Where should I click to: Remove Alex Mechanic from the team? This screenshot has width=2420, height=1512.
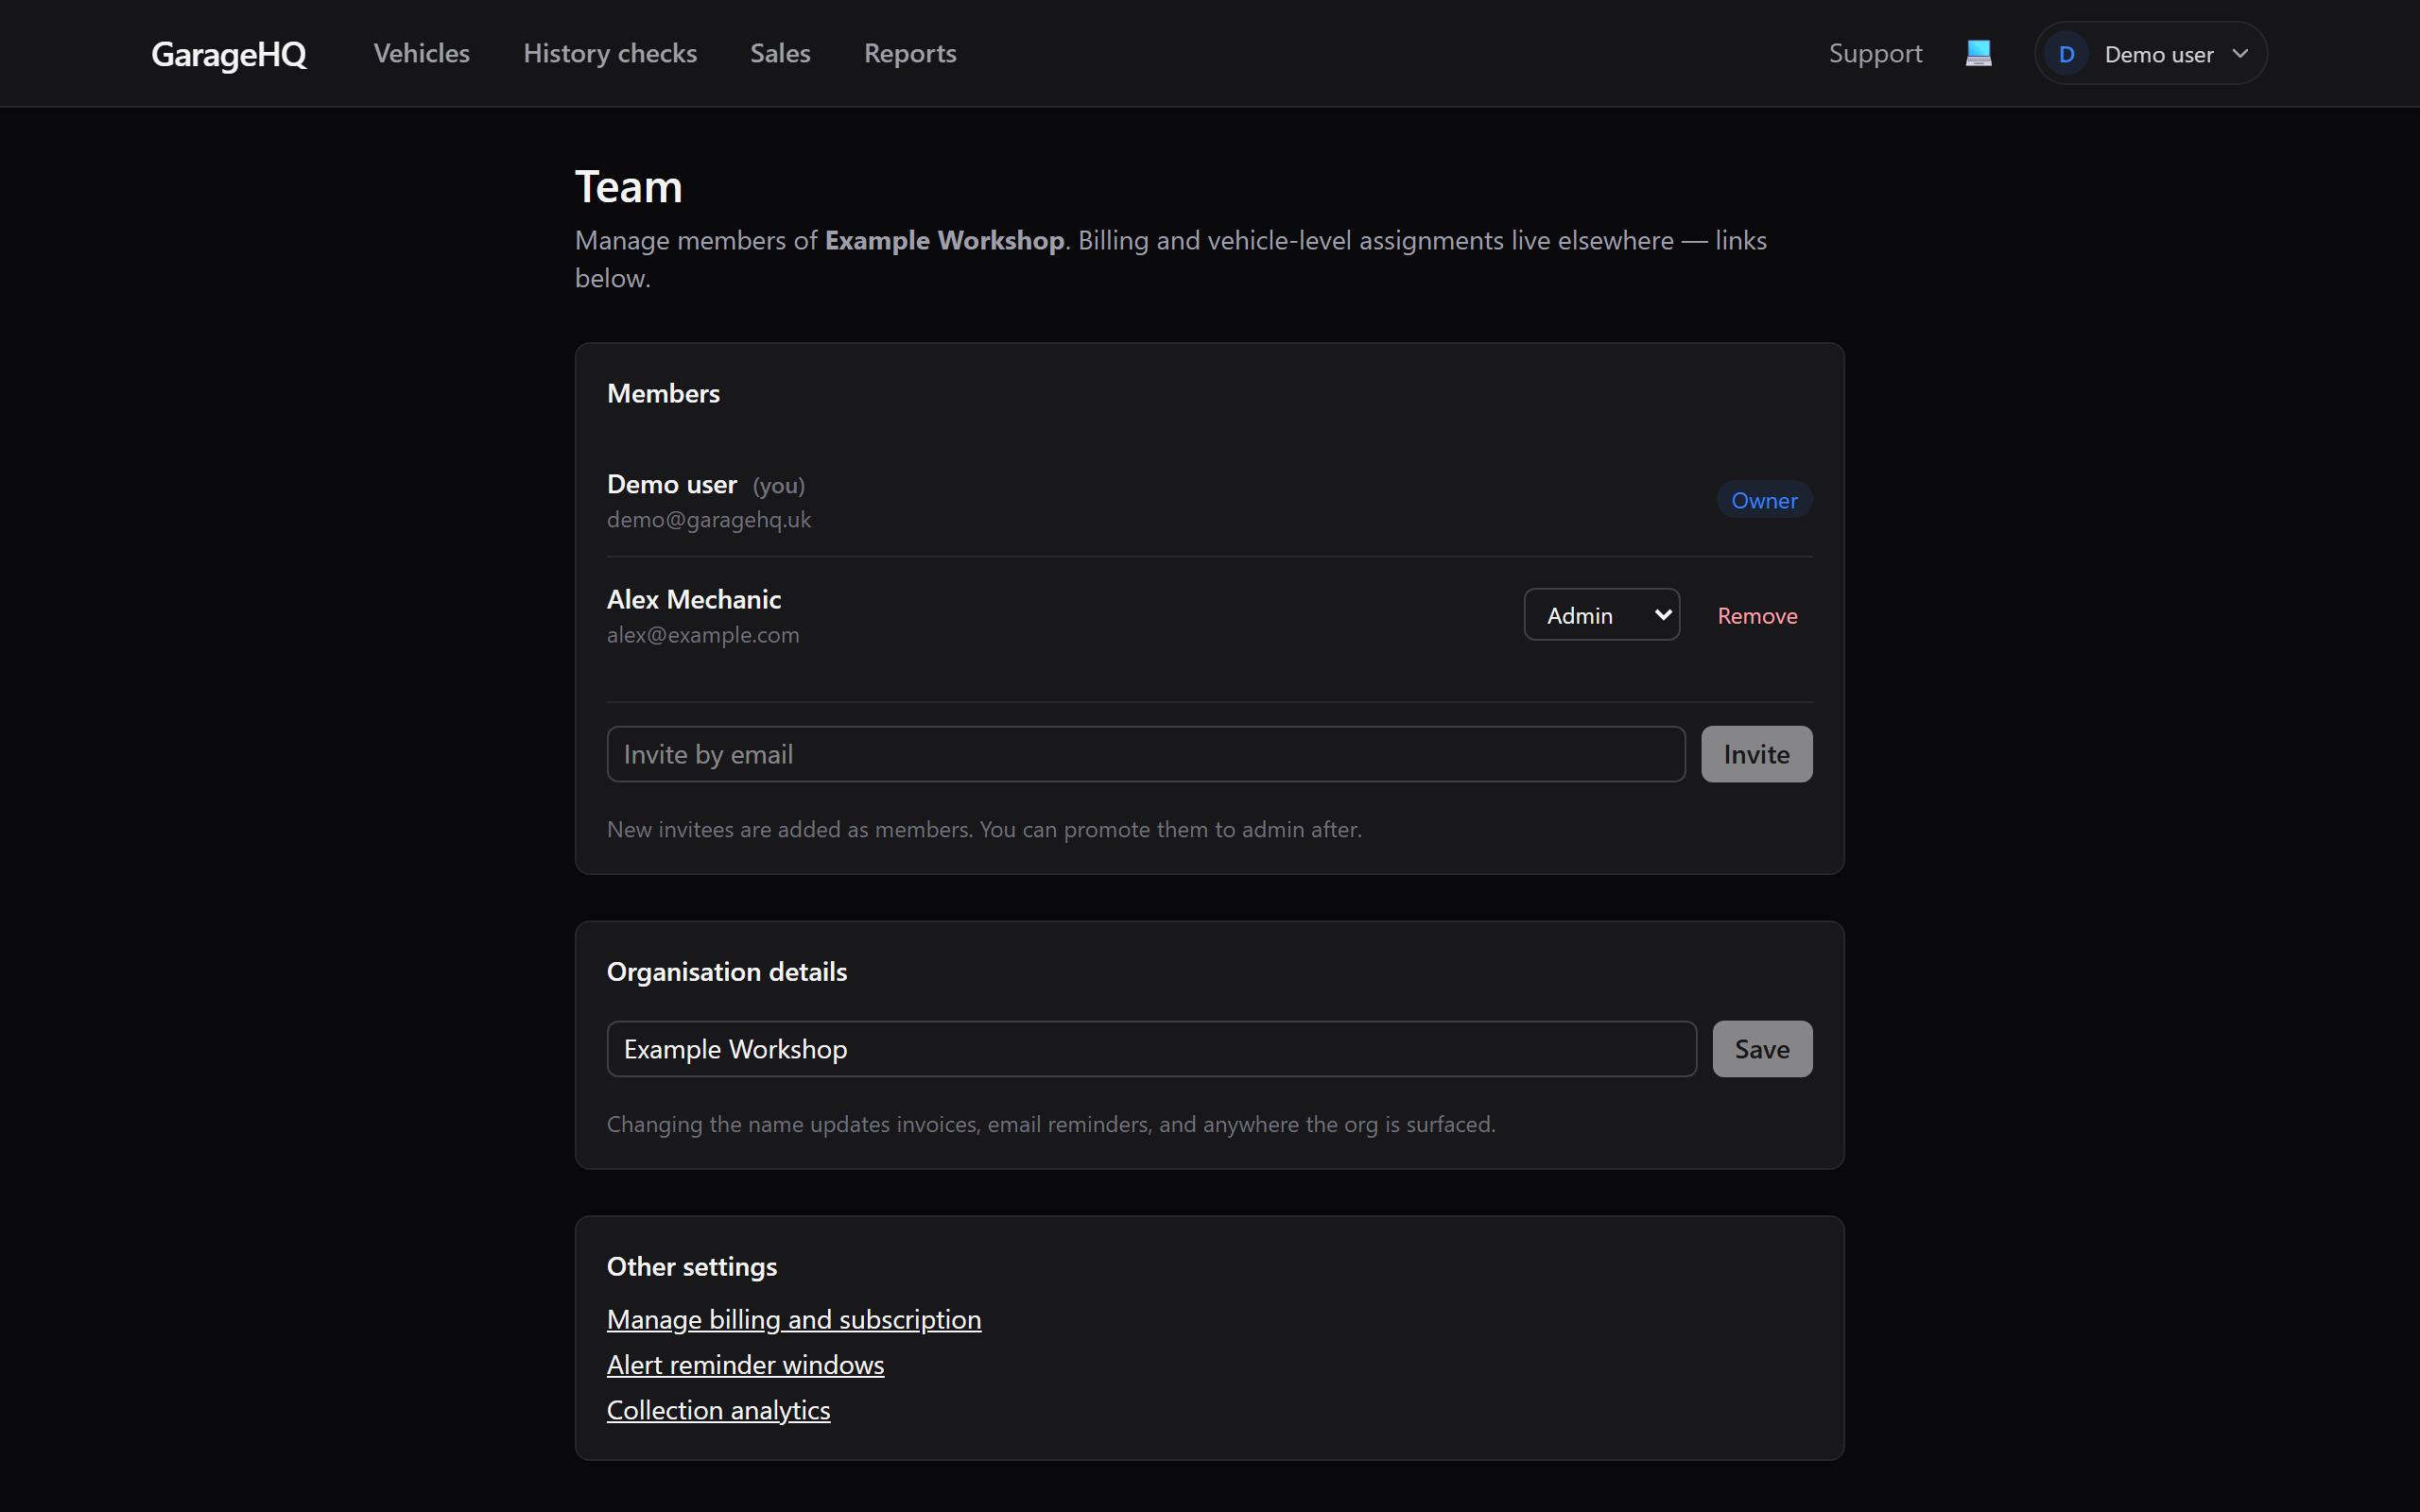pyautogui.click(x=1757, y=616)
